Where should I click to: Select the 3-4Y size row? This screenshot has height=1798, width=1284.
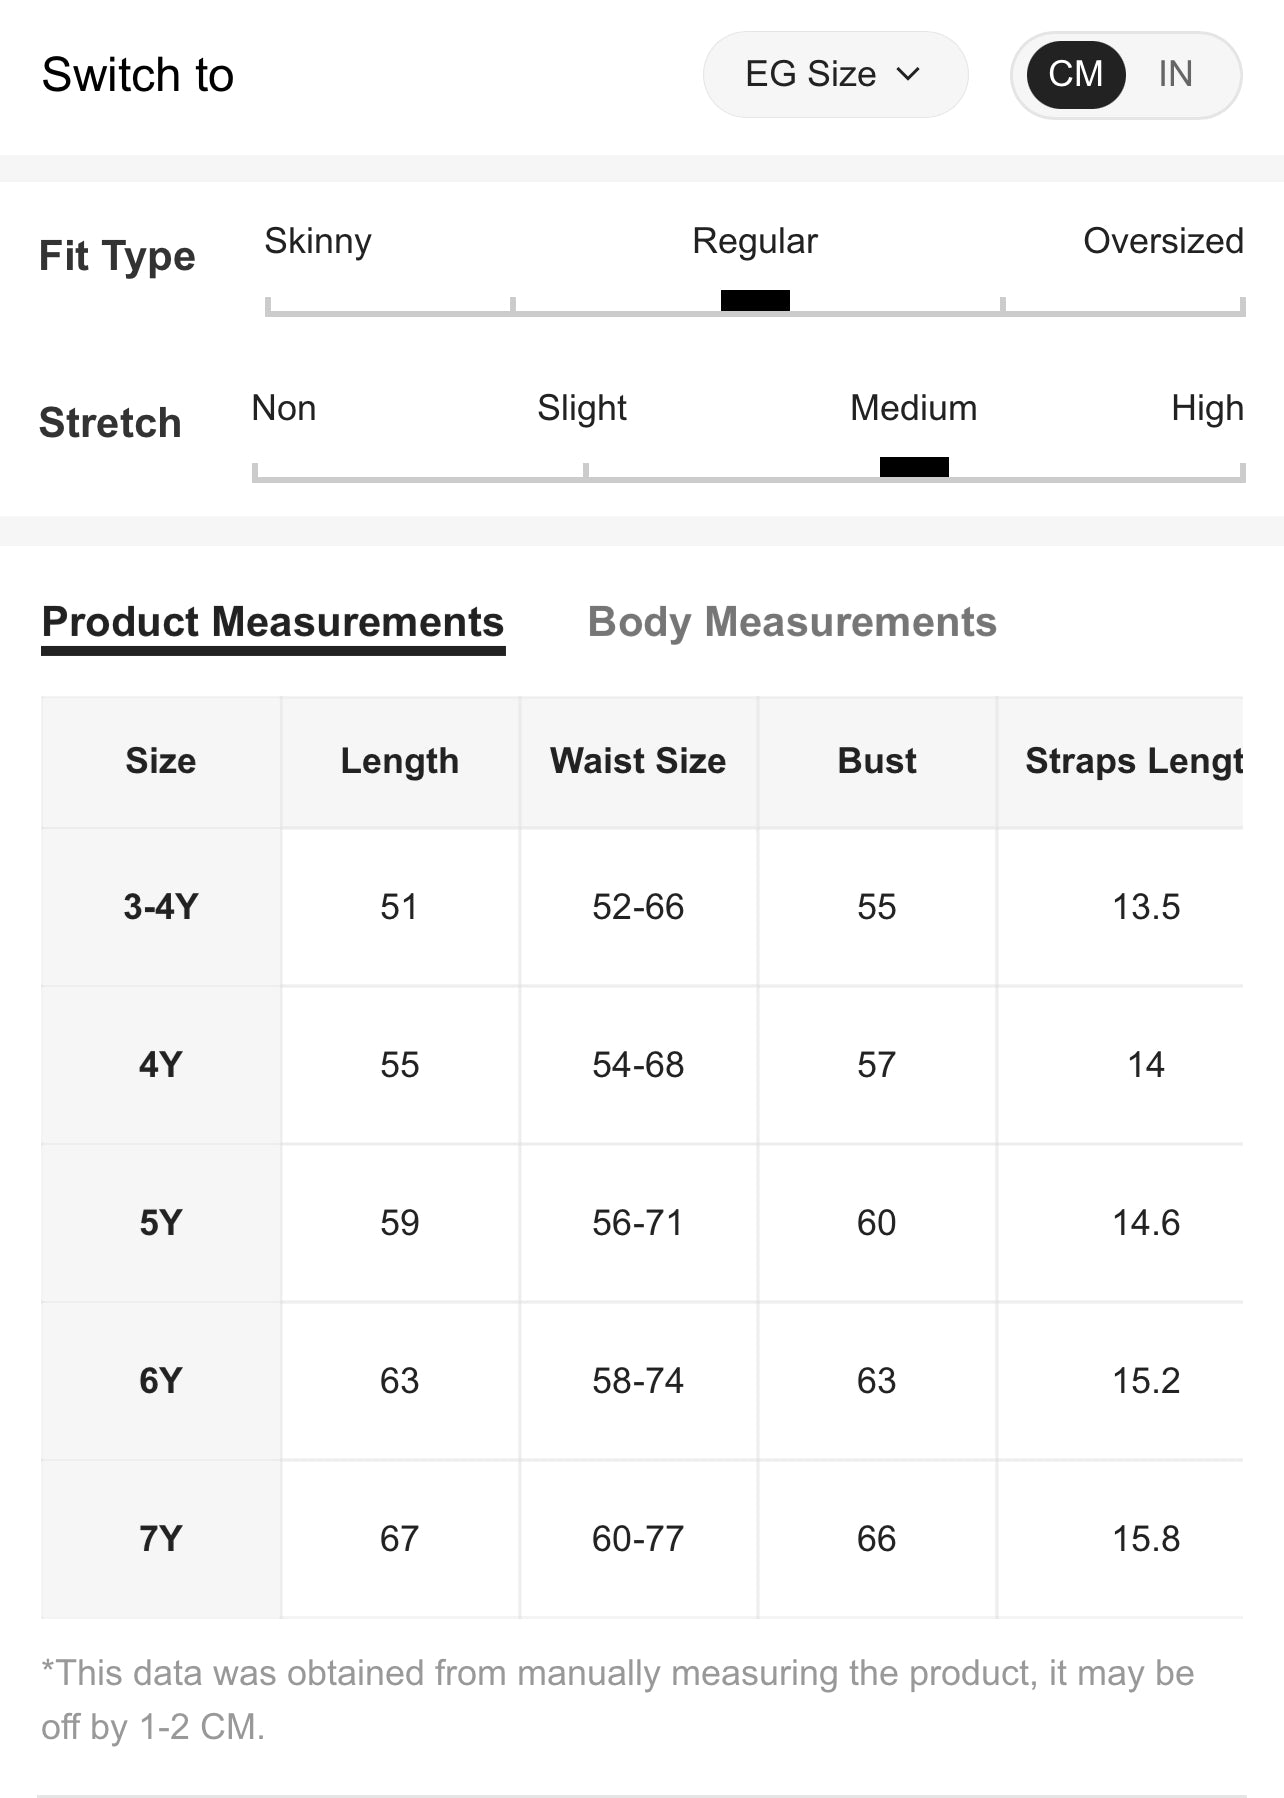pyautogui.click(x=161, y=907)
